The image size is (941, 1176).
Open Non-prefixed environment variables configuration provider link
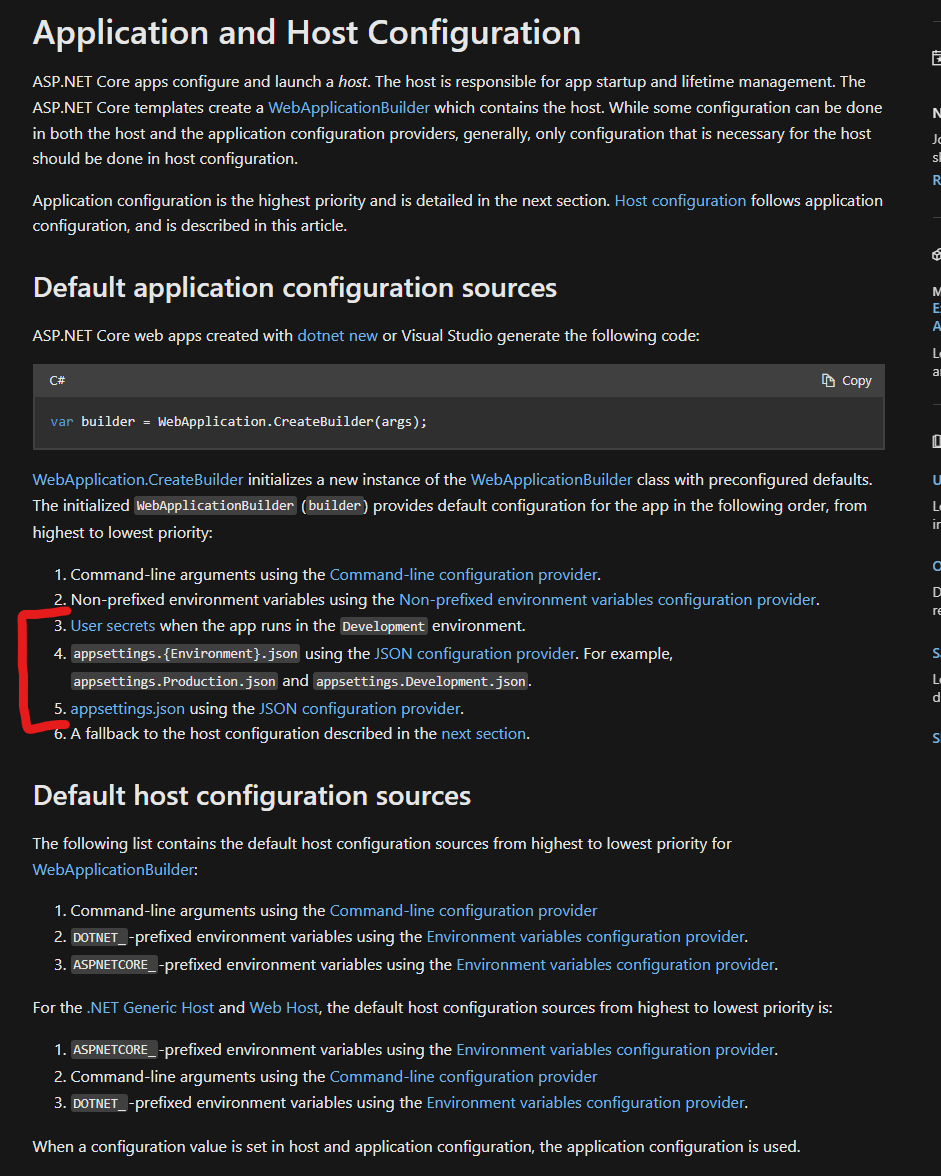click(607, 599)
